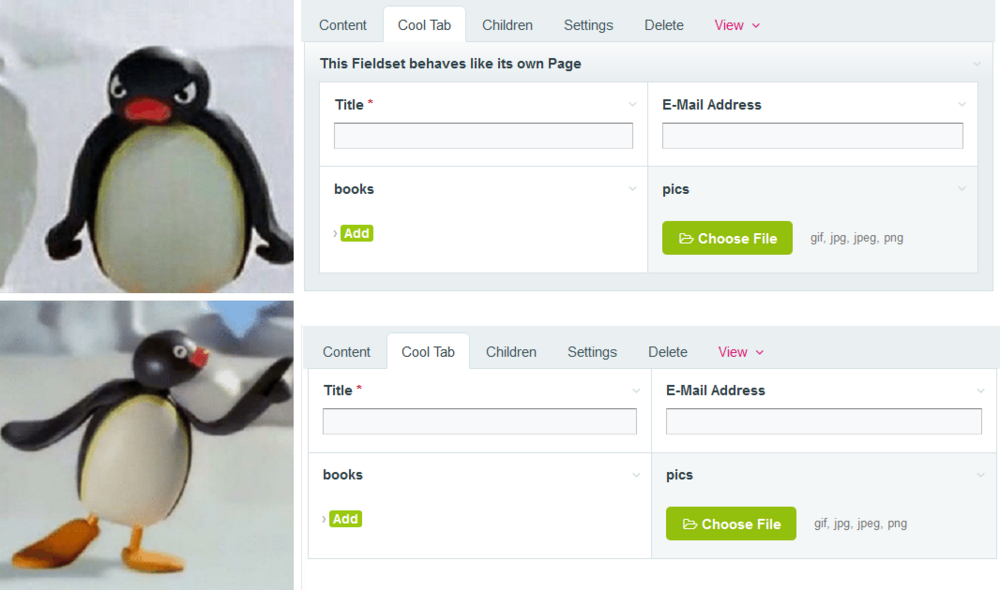Select the Content tab in the lower form

pyautogui.click(x=347, y=352)
